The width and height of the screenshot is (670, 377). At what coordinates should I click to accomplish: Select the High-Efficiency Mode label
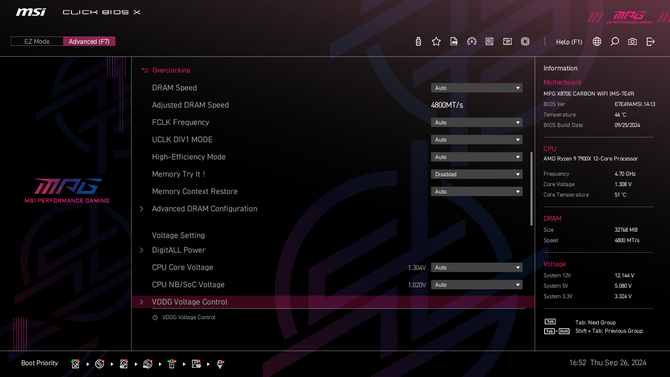(188, 157)
